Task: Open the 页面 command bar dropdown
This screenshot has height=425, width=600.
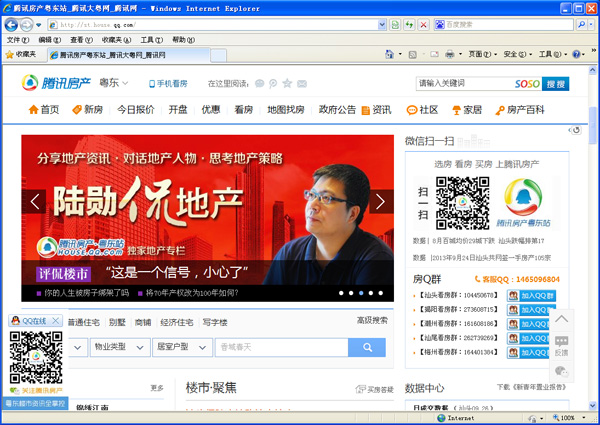Action: coord(483,54)
